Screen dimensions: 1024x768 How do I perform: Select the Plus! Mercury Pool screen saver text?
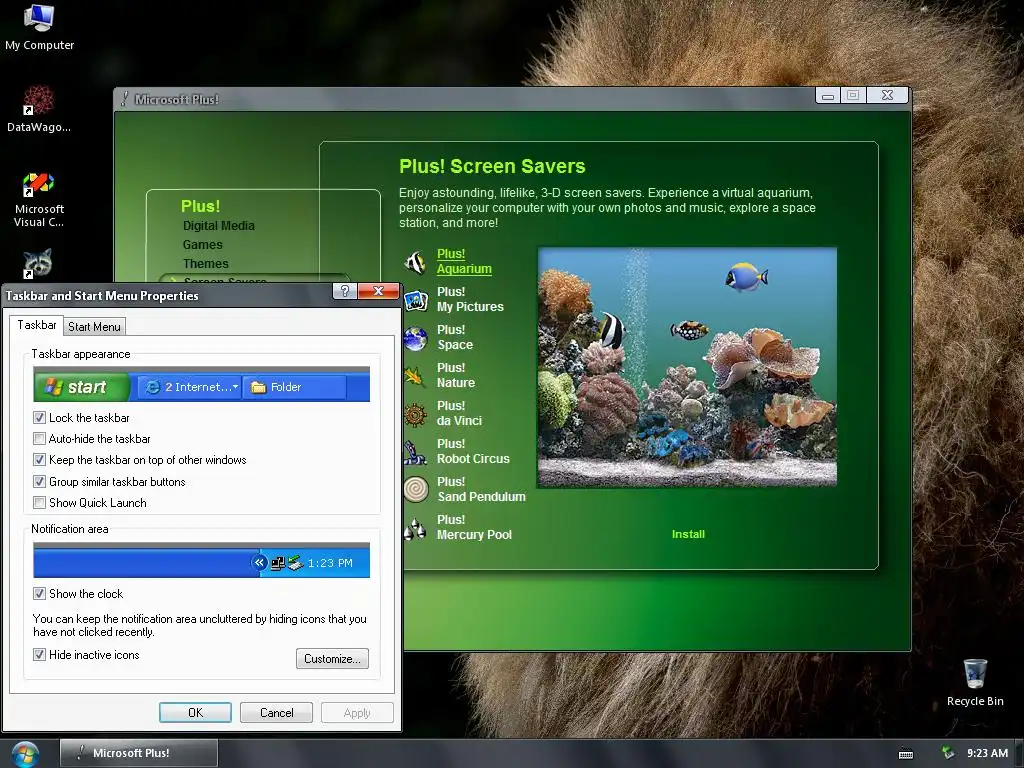[x=475, y=526]
